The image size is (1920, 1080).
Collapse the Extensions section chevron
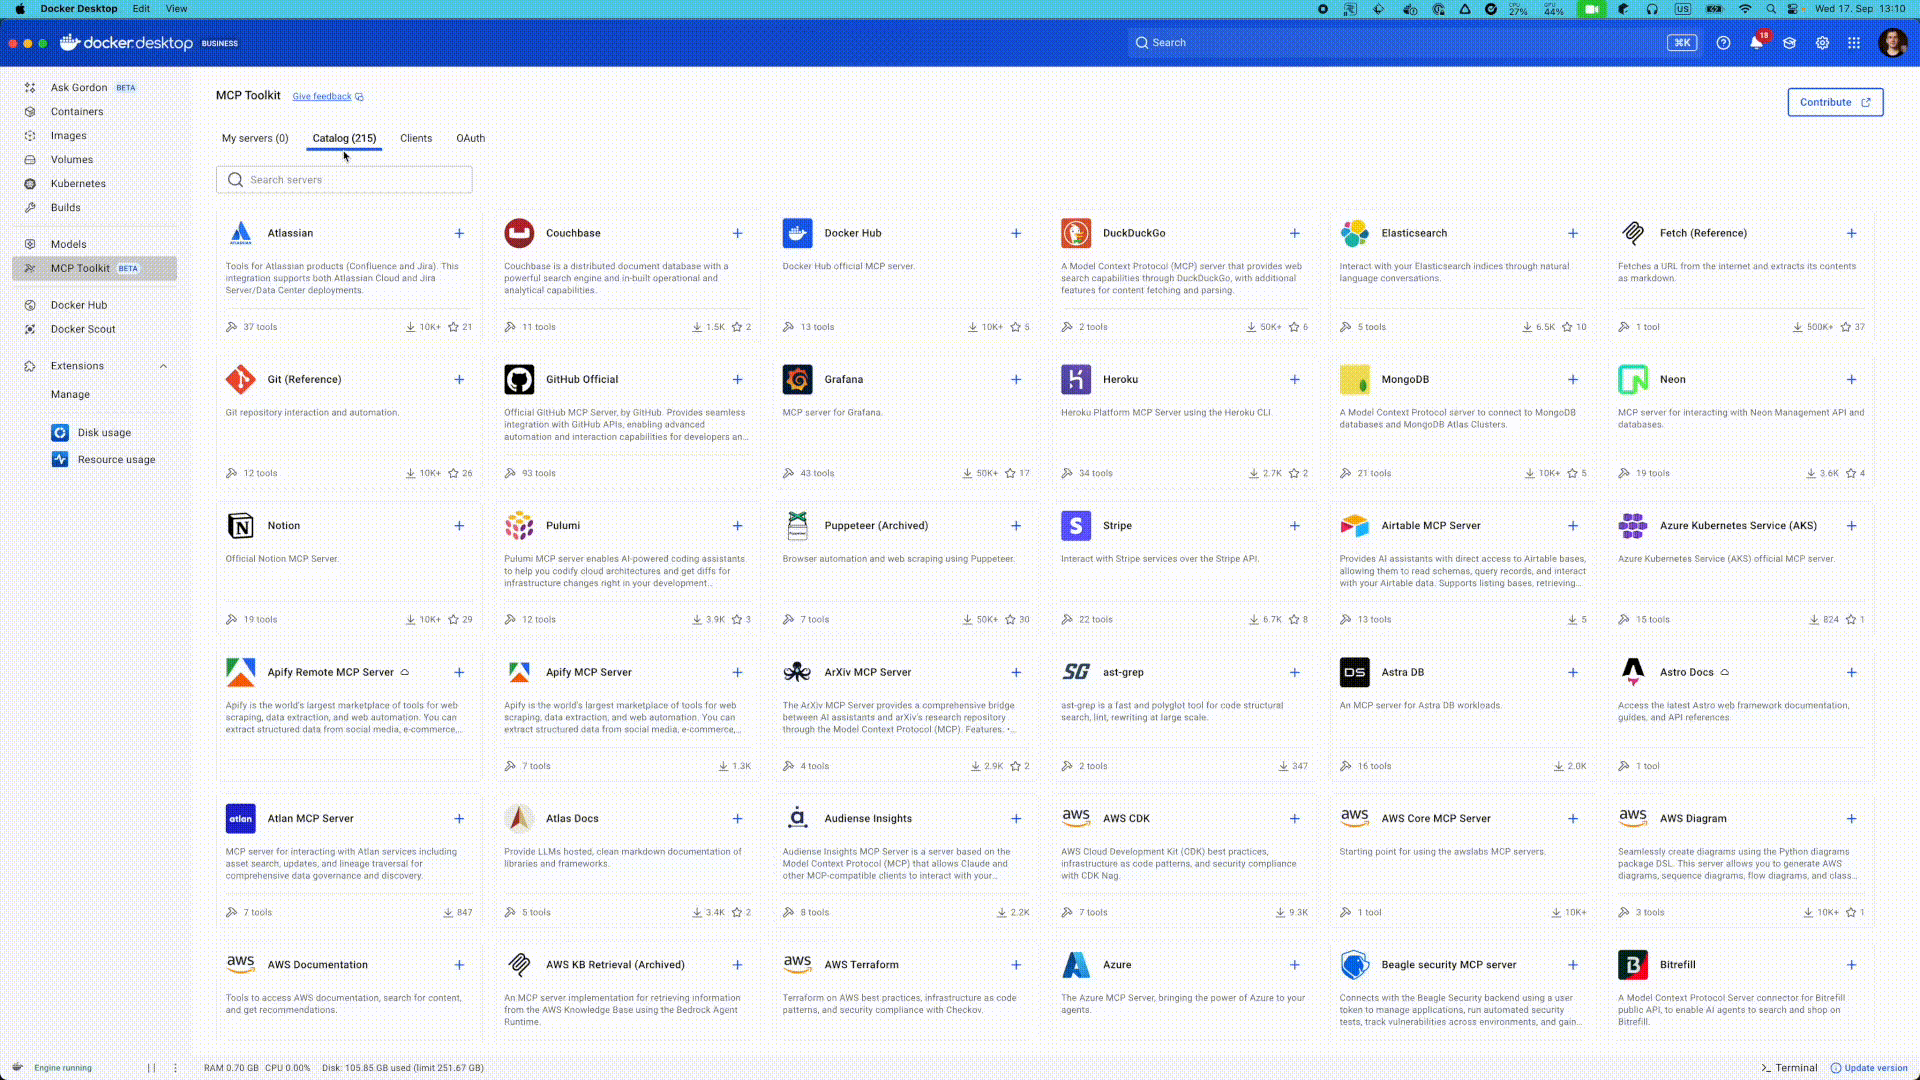coord(163,366)
